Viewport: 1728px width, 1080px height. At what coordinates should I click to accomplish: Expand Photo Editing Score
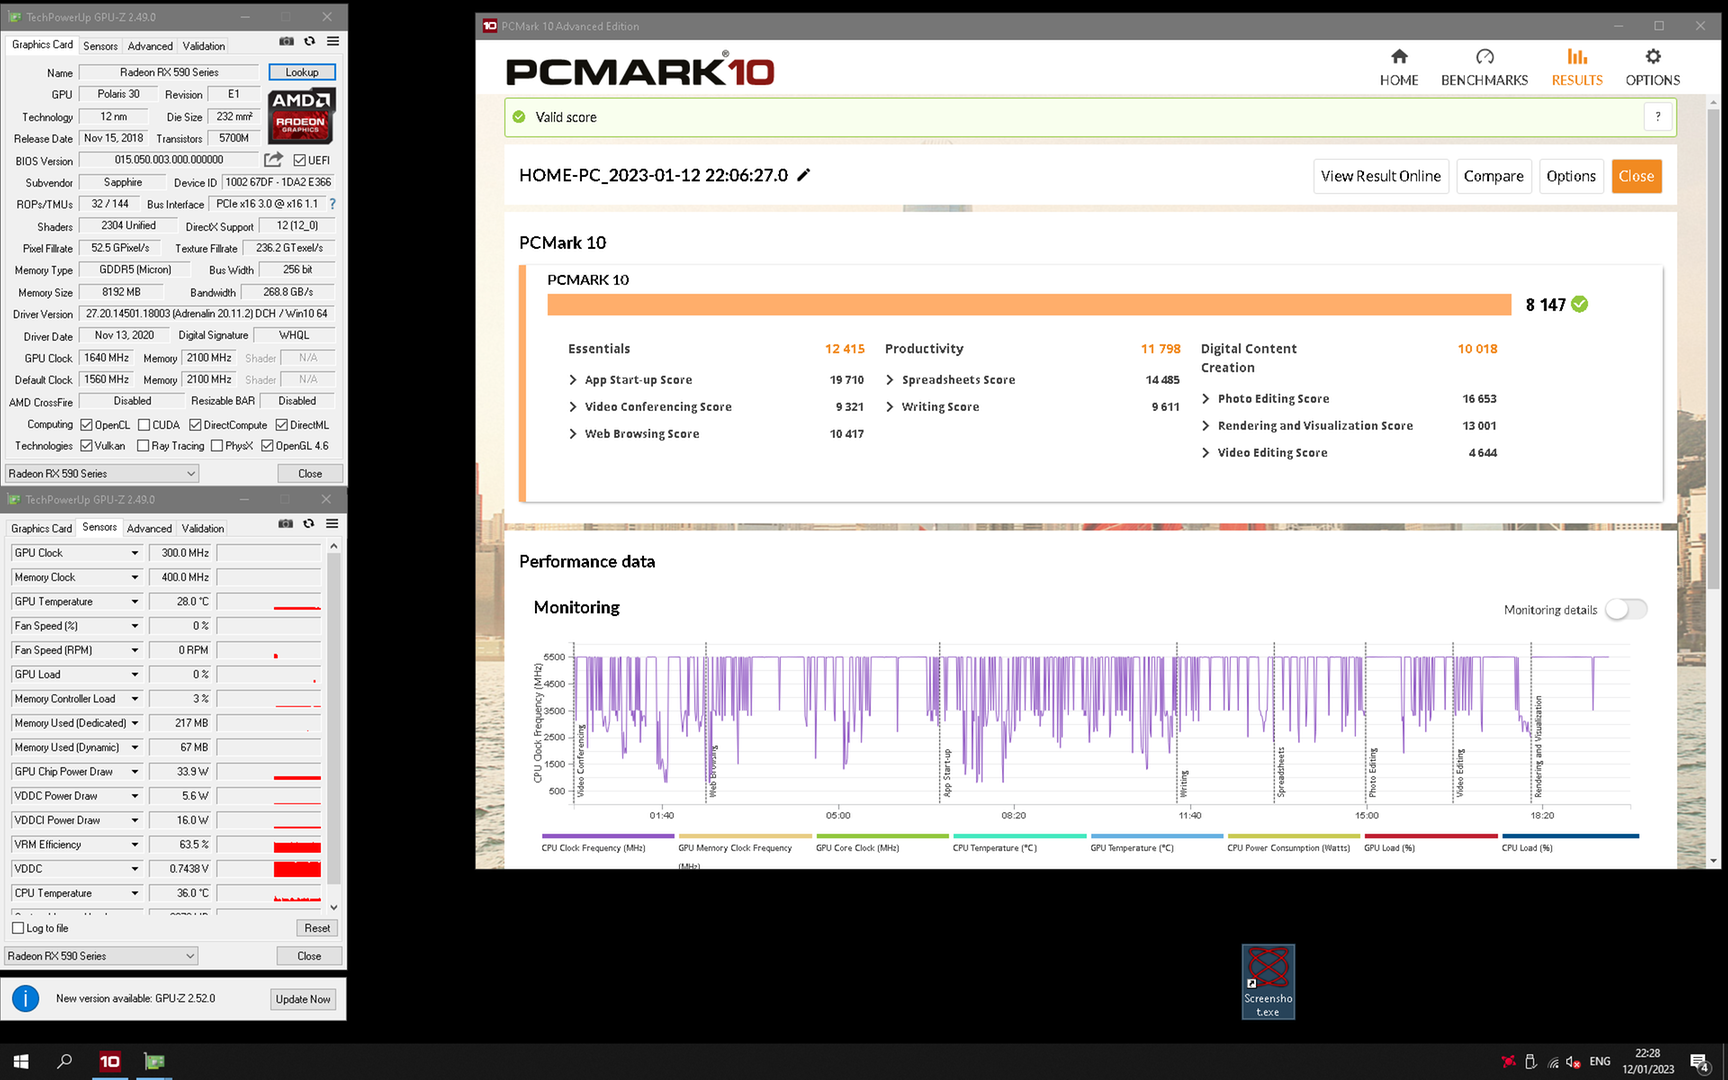click(x=1206, y=399)
